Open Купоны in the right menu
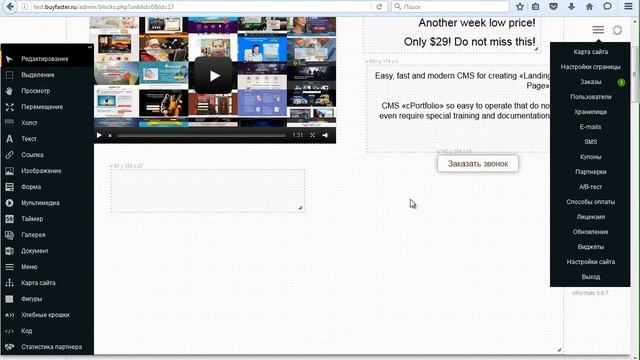This screenshot has width=640, height=360. coord(590,157)
